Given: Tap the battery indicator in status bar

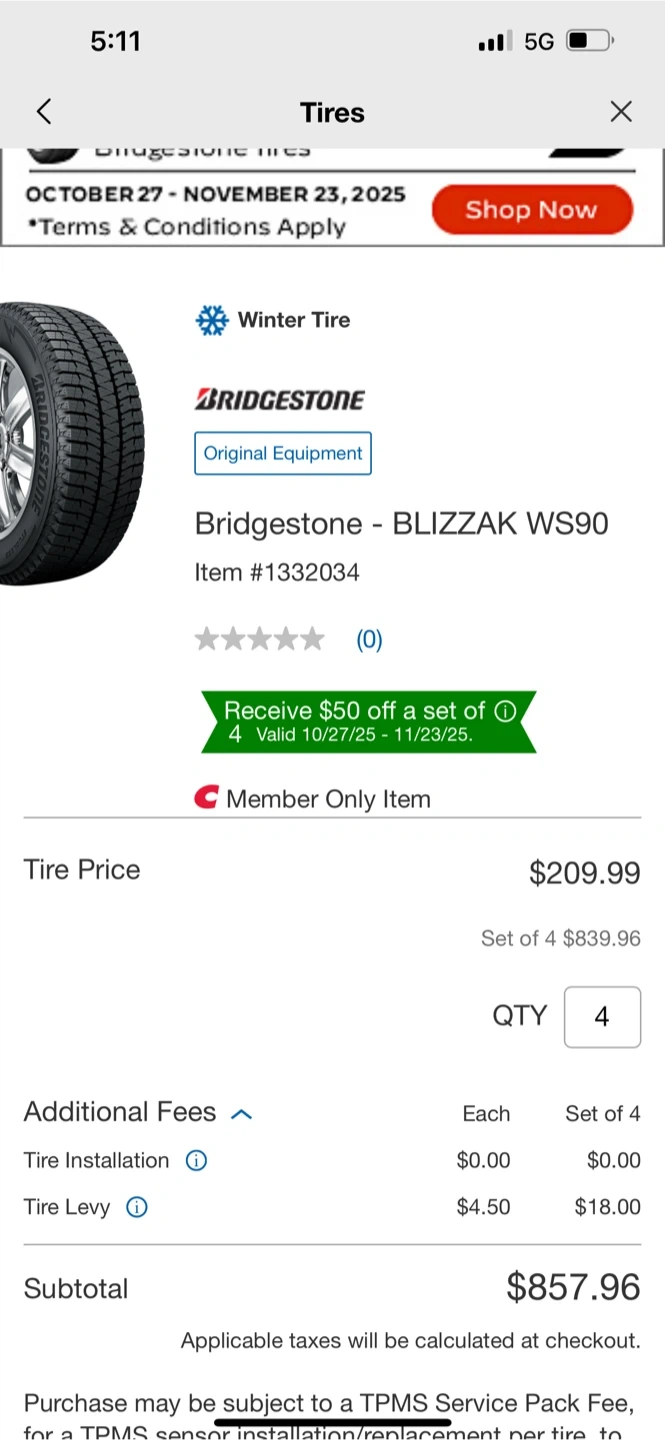Looking at the screenshot, I should (x=590, y=41).
